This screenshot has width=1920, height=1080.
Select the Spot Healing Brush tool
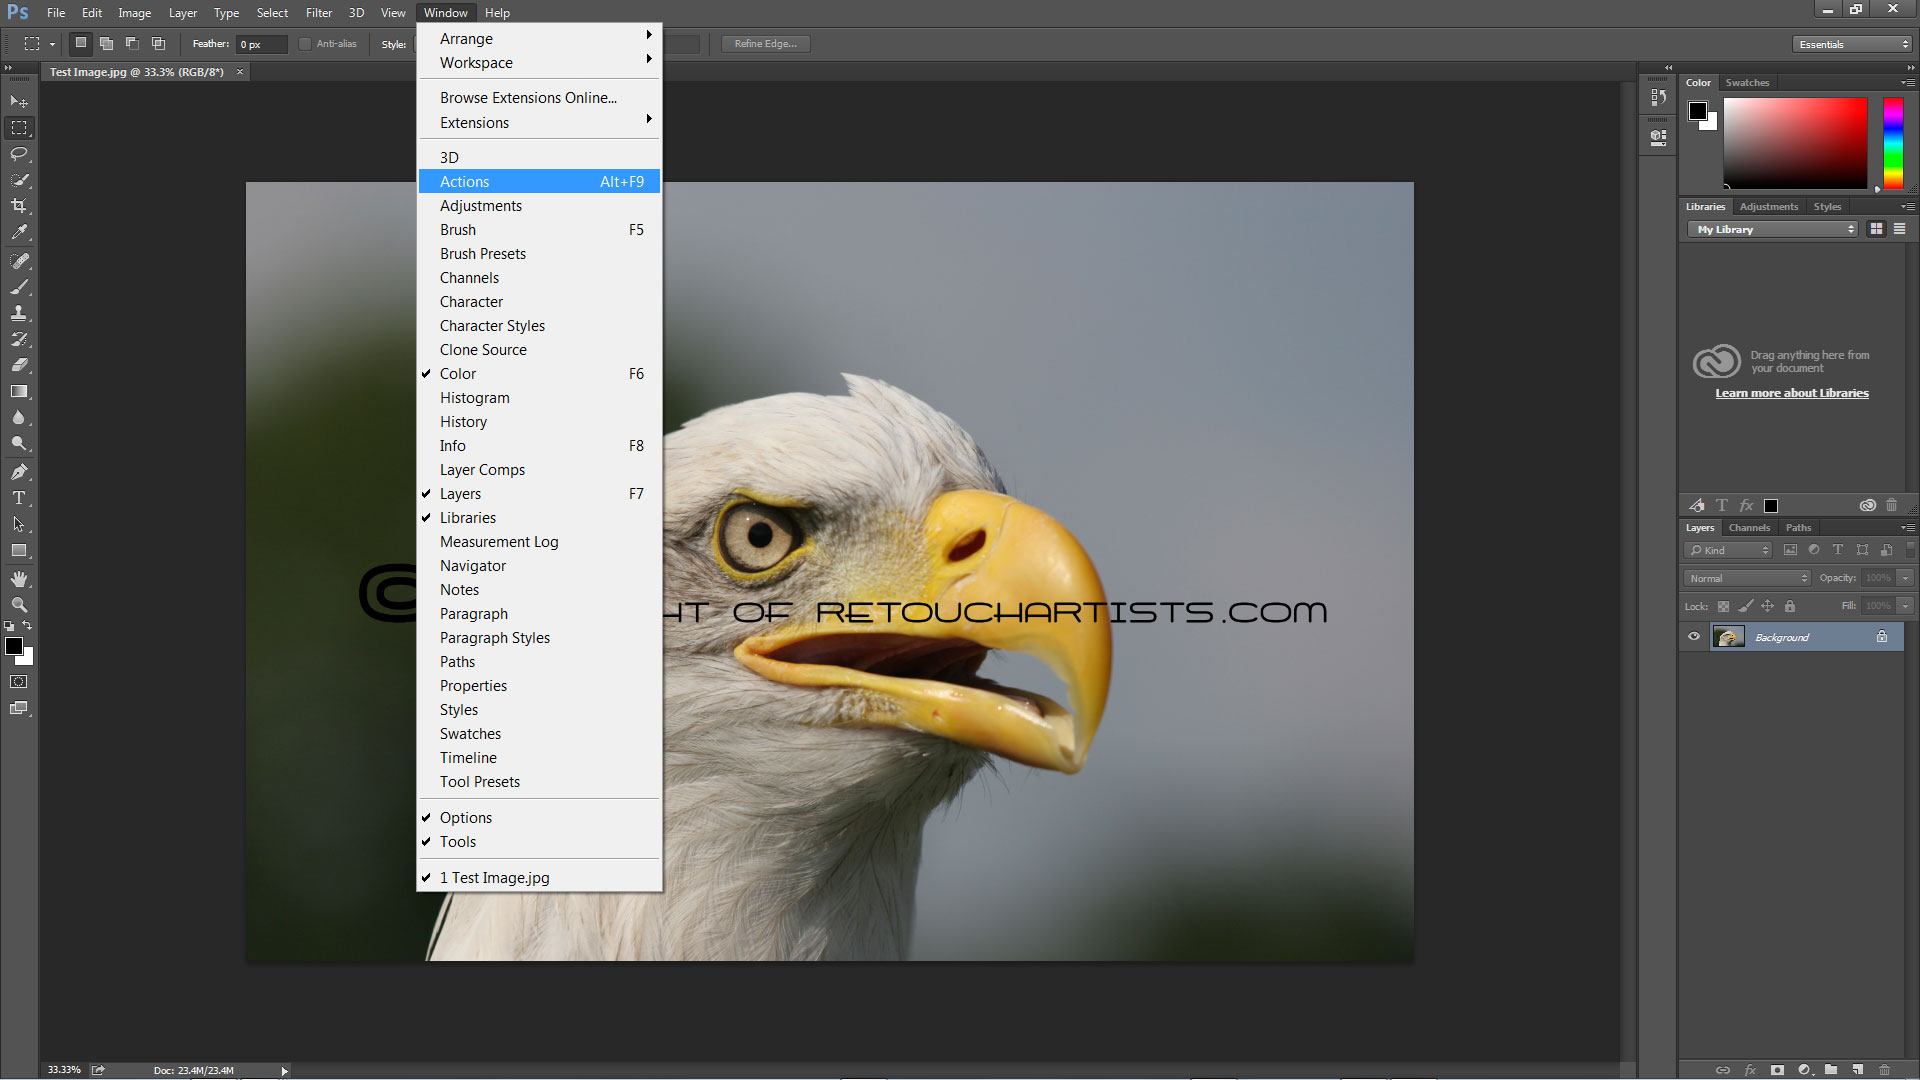point(19,261)
